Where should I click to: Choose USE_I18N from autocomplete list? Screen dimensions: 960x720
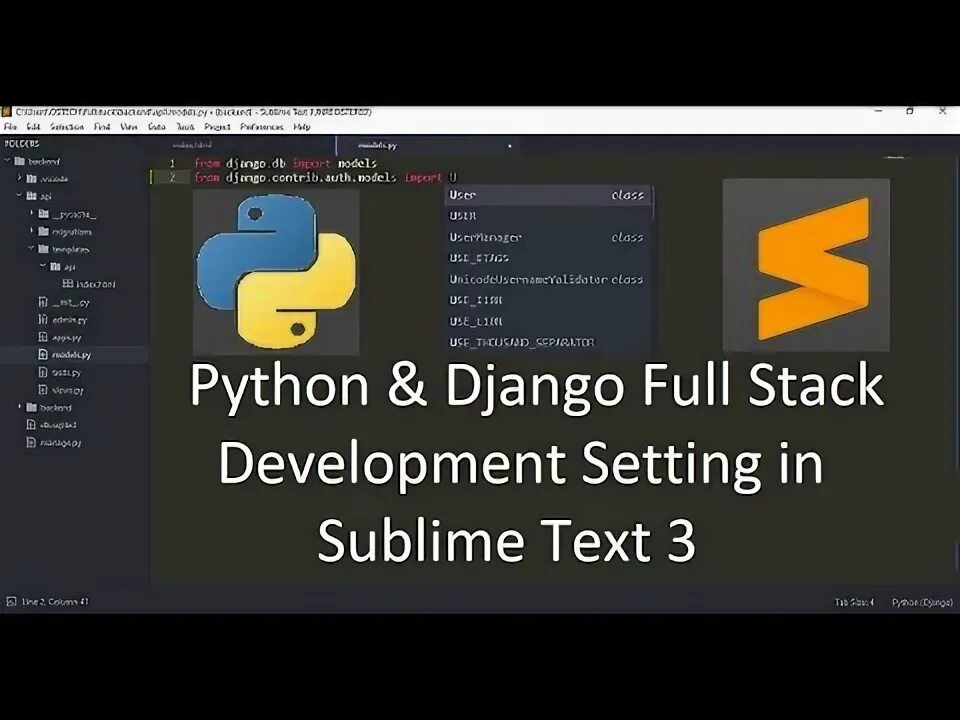click(547, 300)
